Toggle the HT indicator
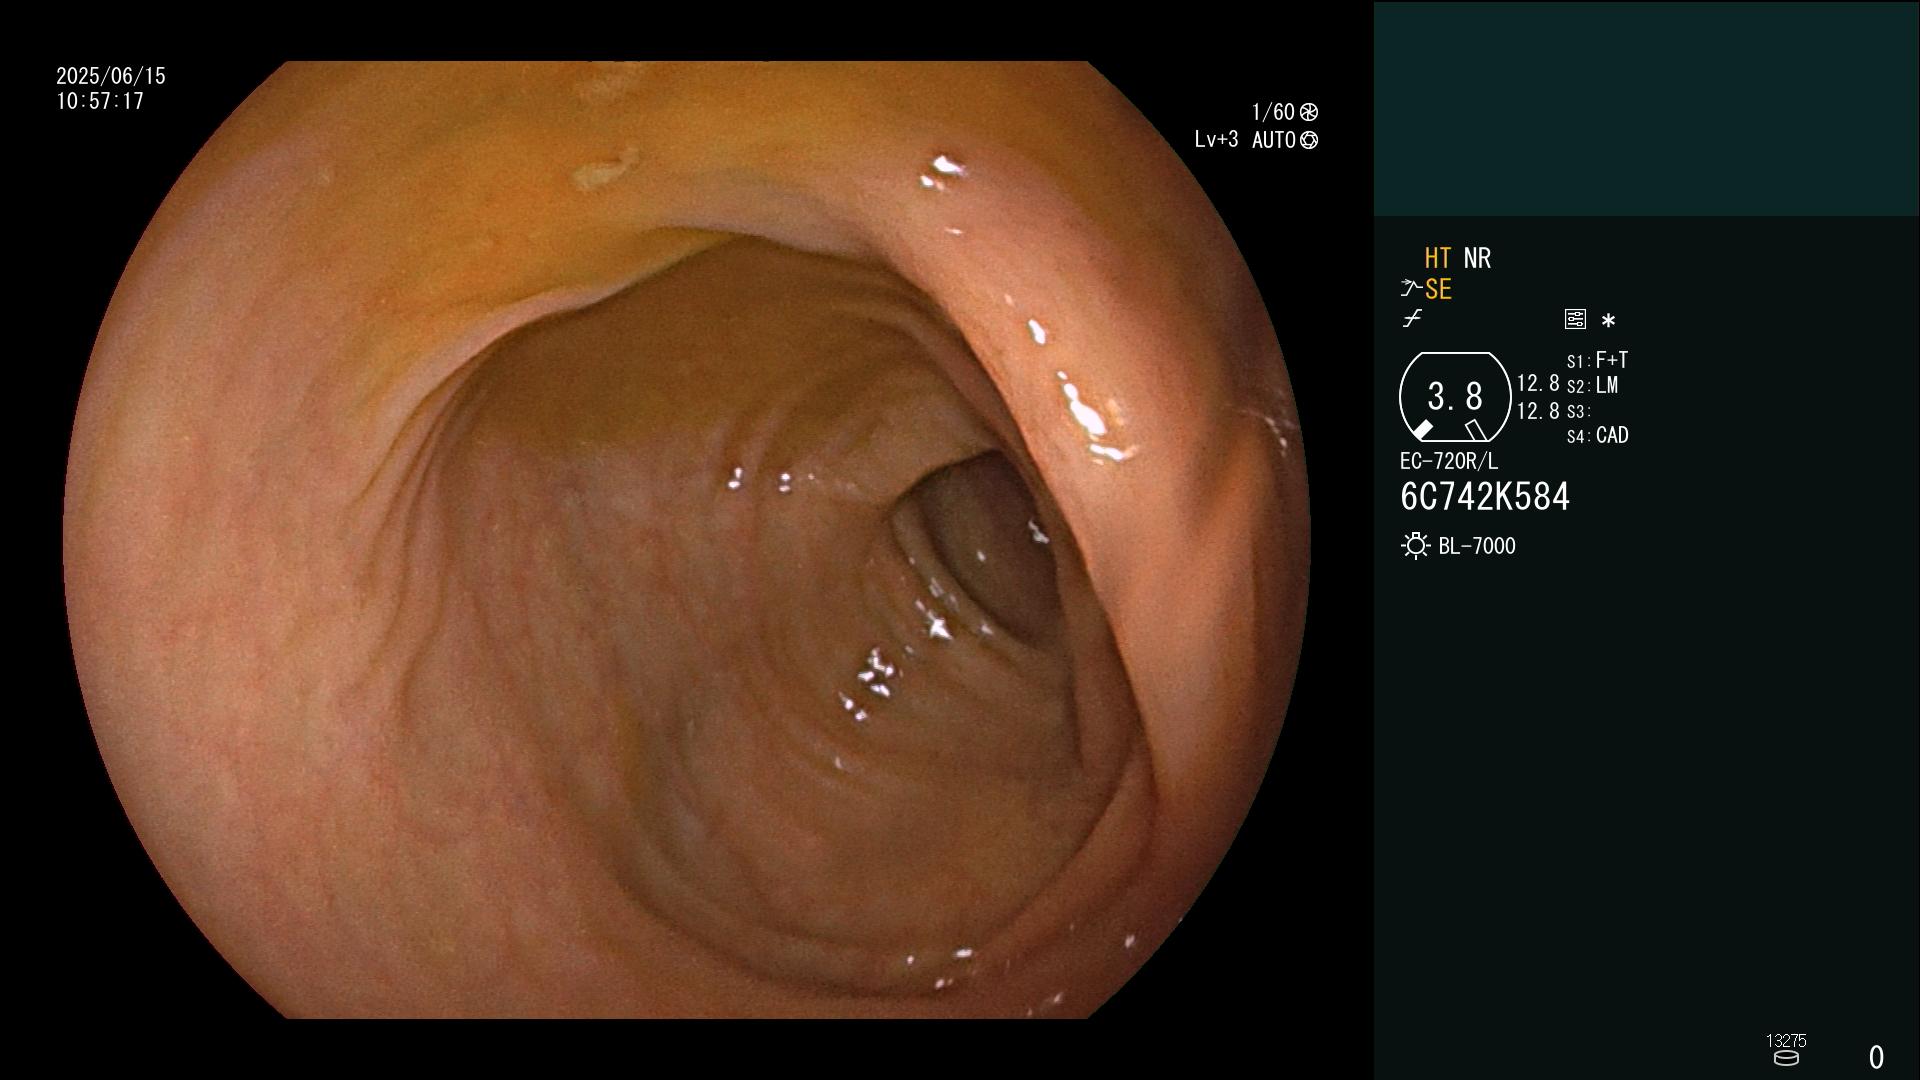 coord(1437,258)
